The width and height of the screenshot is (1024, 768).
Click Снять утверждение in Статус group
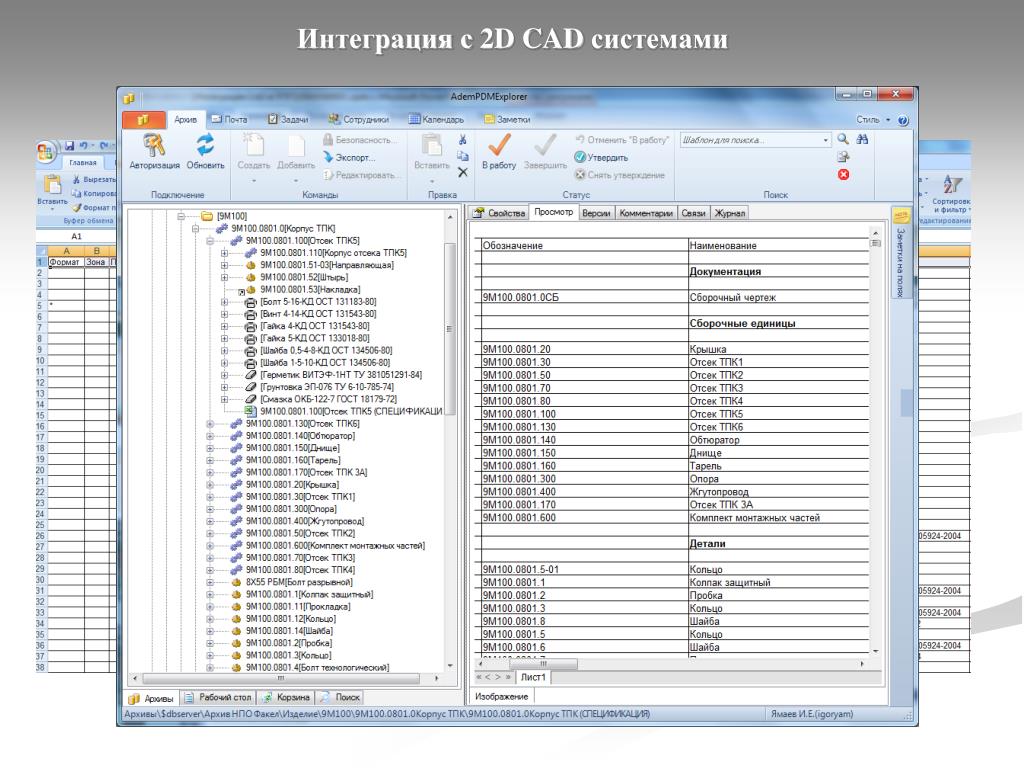(x=620, y=175)
